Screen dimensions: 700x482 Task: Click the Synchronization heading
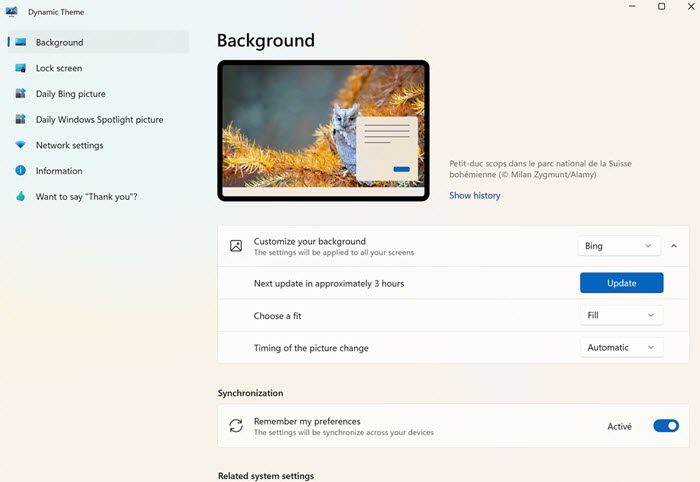point(250,393)
